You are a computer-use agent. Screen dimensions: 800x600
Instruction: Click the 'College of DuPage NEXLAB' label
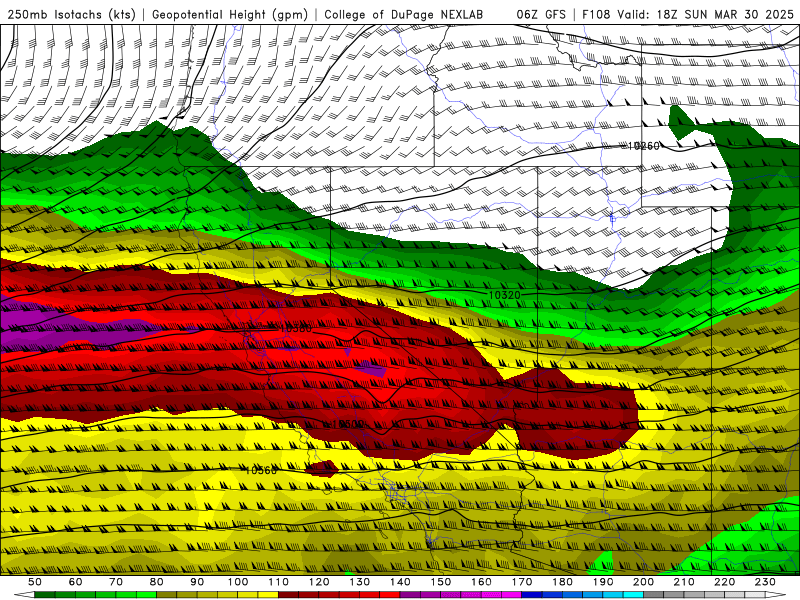403,14
